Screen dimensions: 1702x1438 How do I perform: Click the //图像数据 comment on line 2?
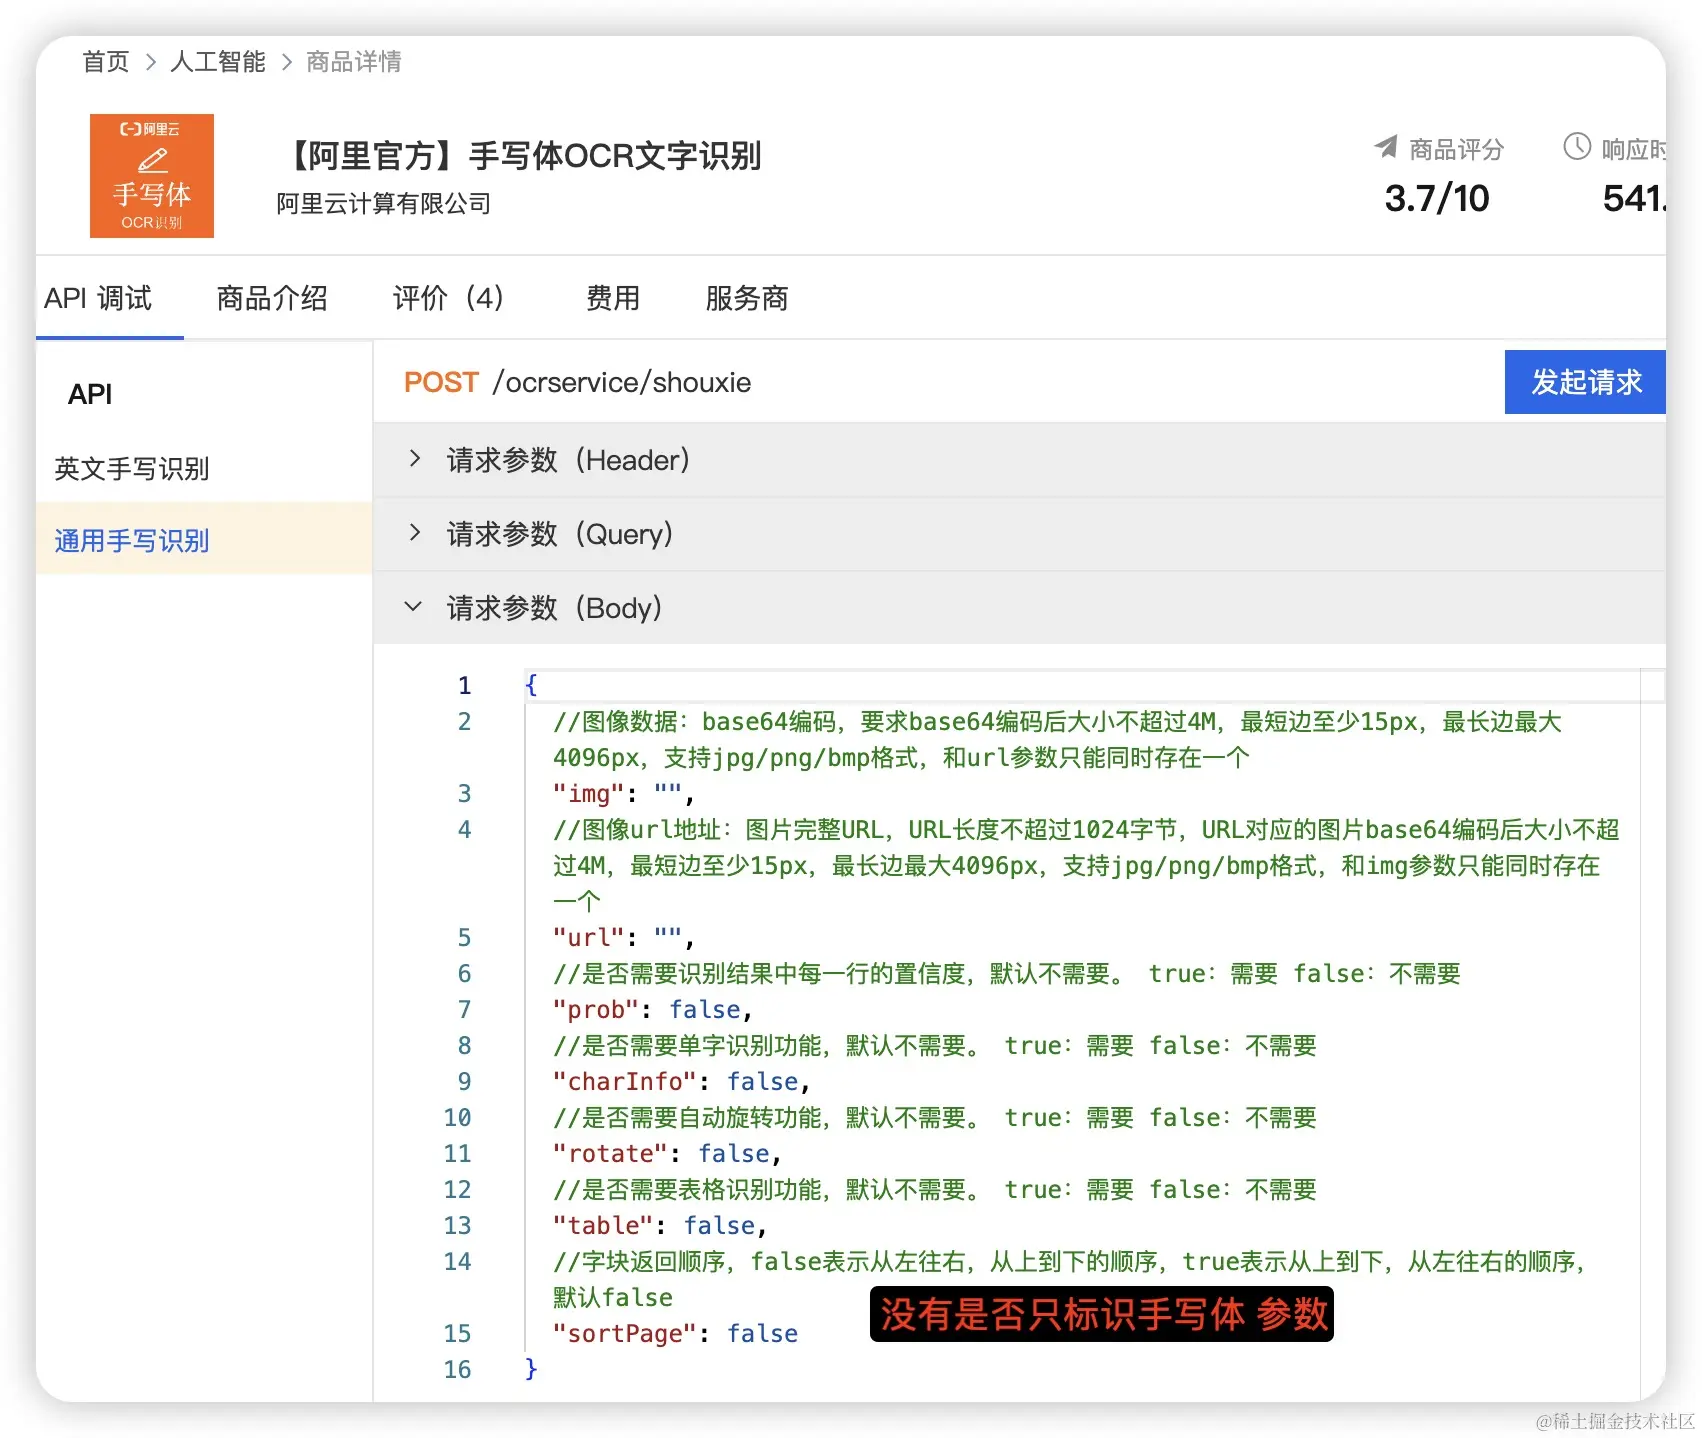pos(1058,739)
